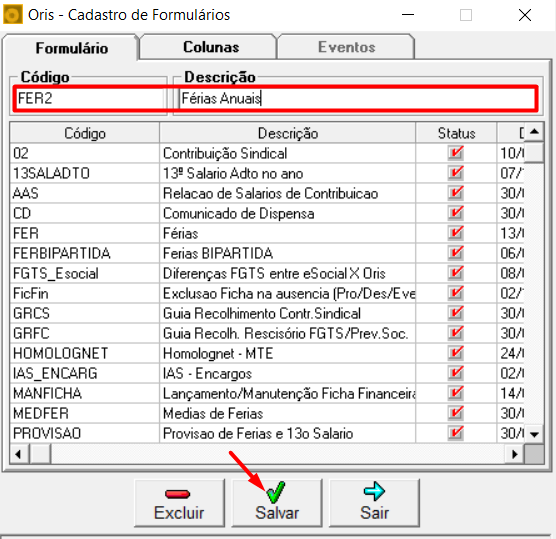The height and width of the screenshot is (539, 556).
Task: Click the Oris application icon in title bar
Action: (x=12, y=15)
